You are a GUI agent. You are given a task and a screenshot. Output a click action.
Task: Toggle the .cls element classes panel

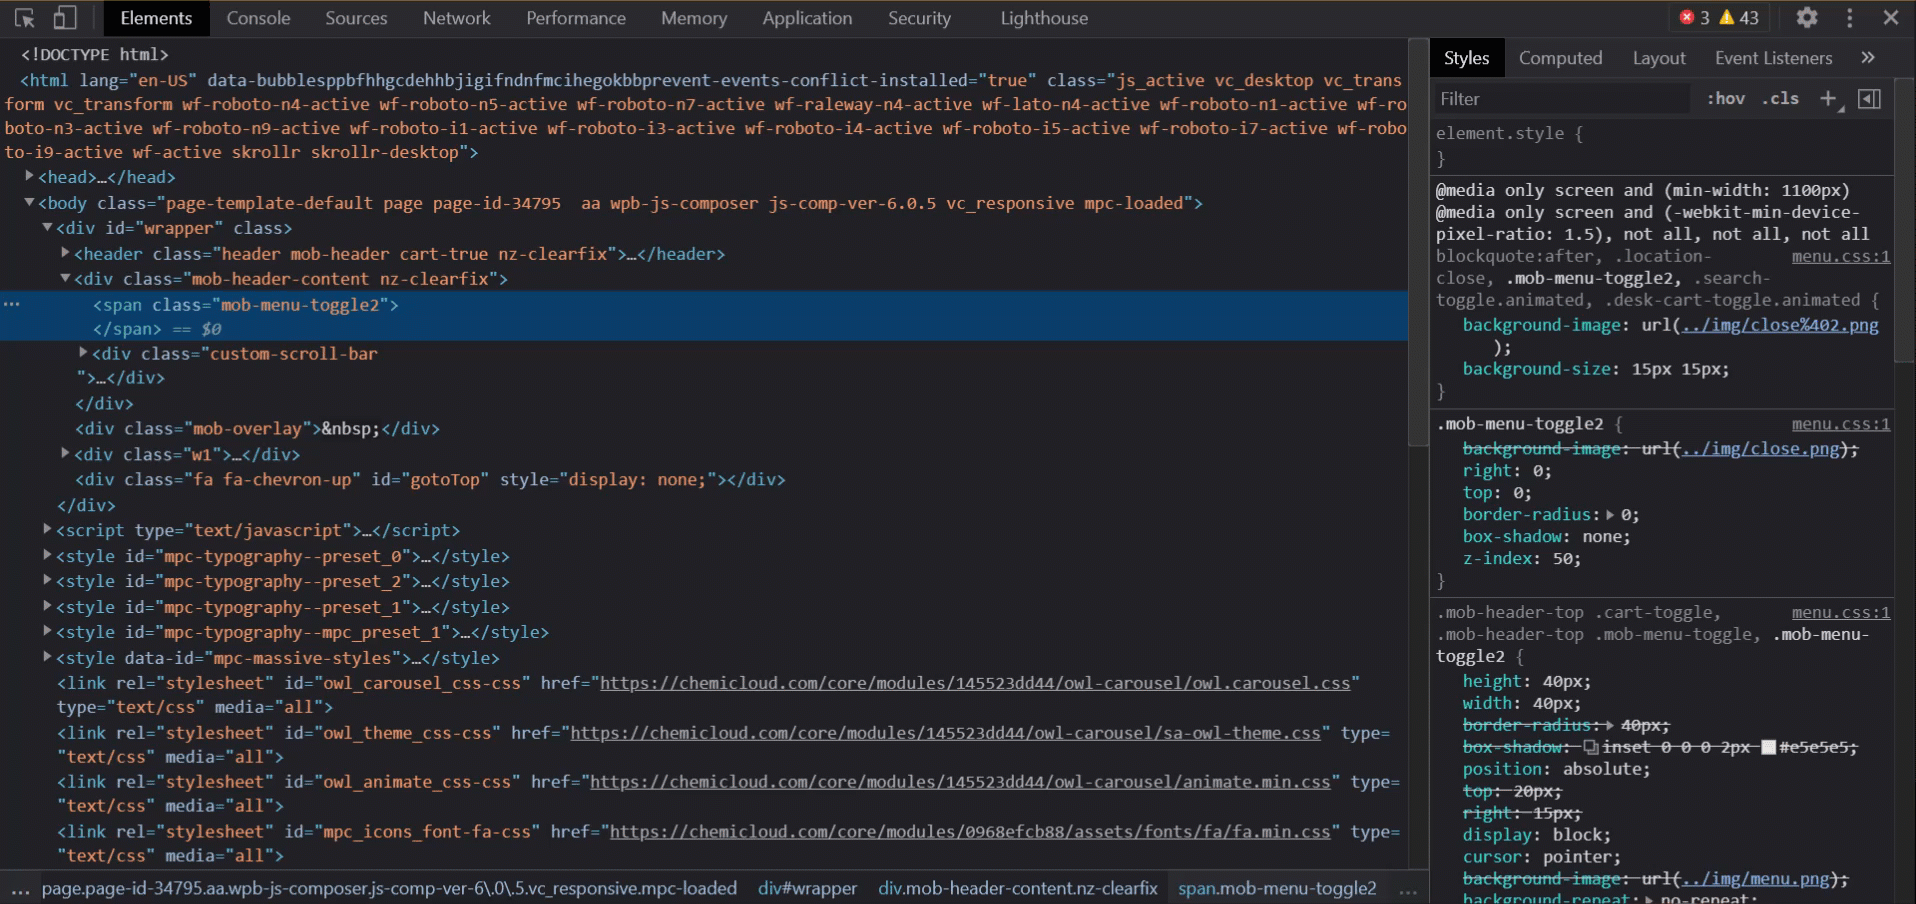1780,99
